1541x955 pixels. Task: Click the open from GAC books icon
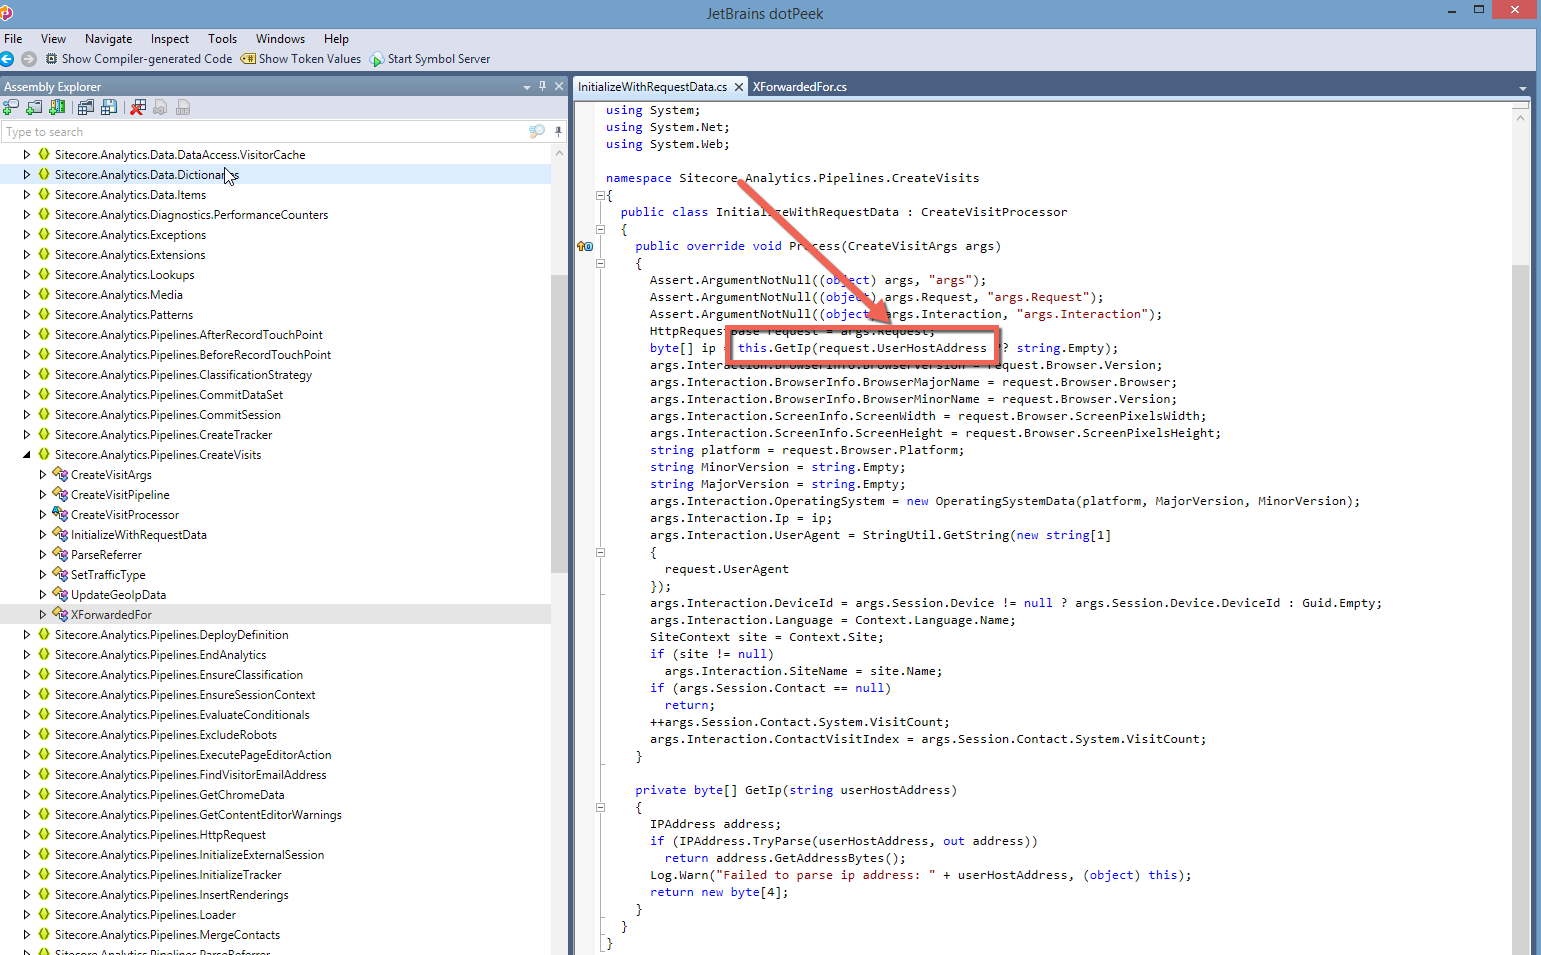[x=57, y=107]
